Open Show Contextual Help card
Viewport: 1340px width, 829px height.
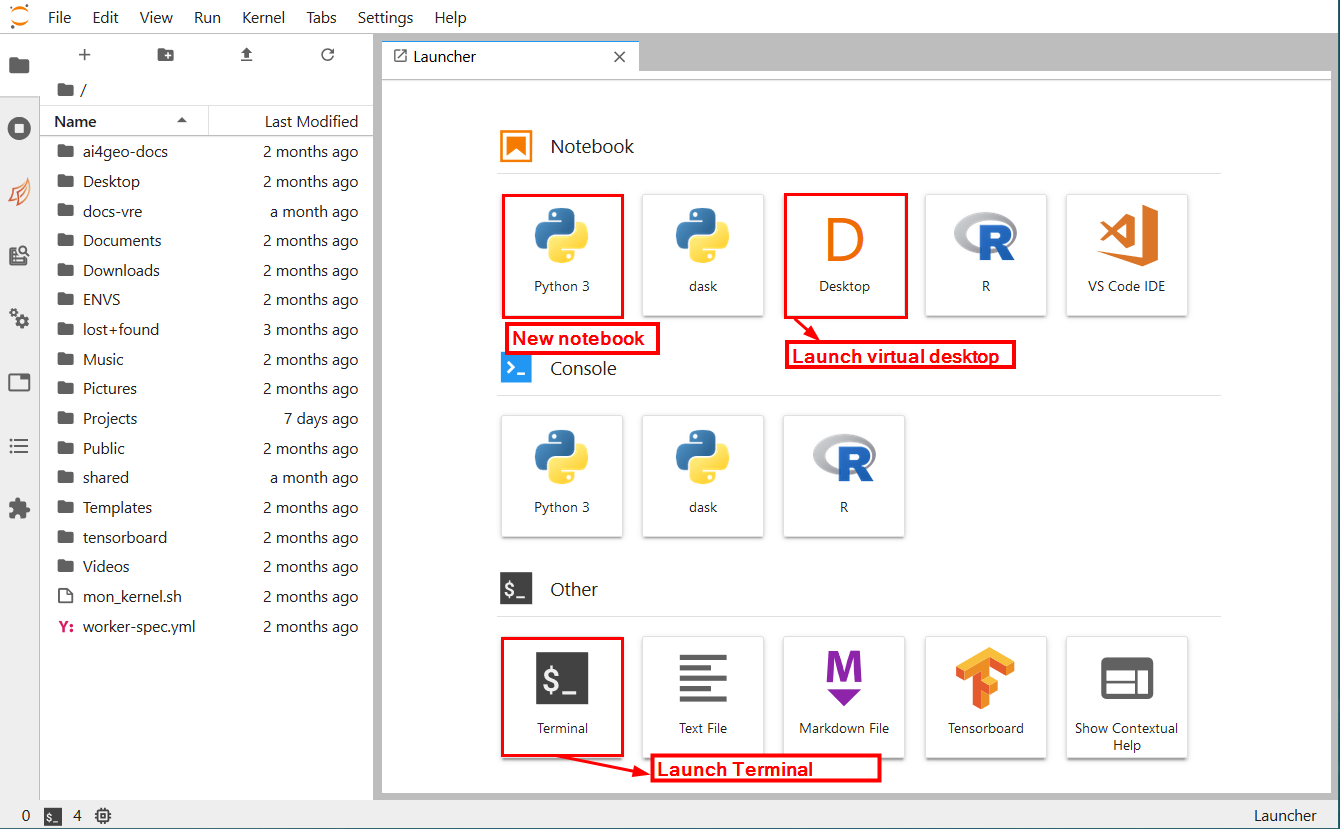pos(1127,697)
